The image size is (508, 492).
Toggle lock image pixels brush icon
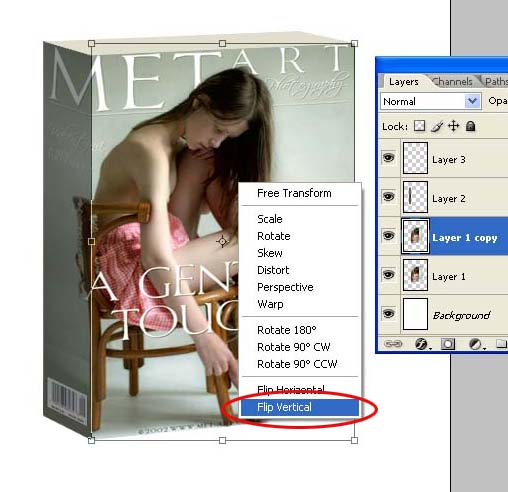tap(437, 126)
